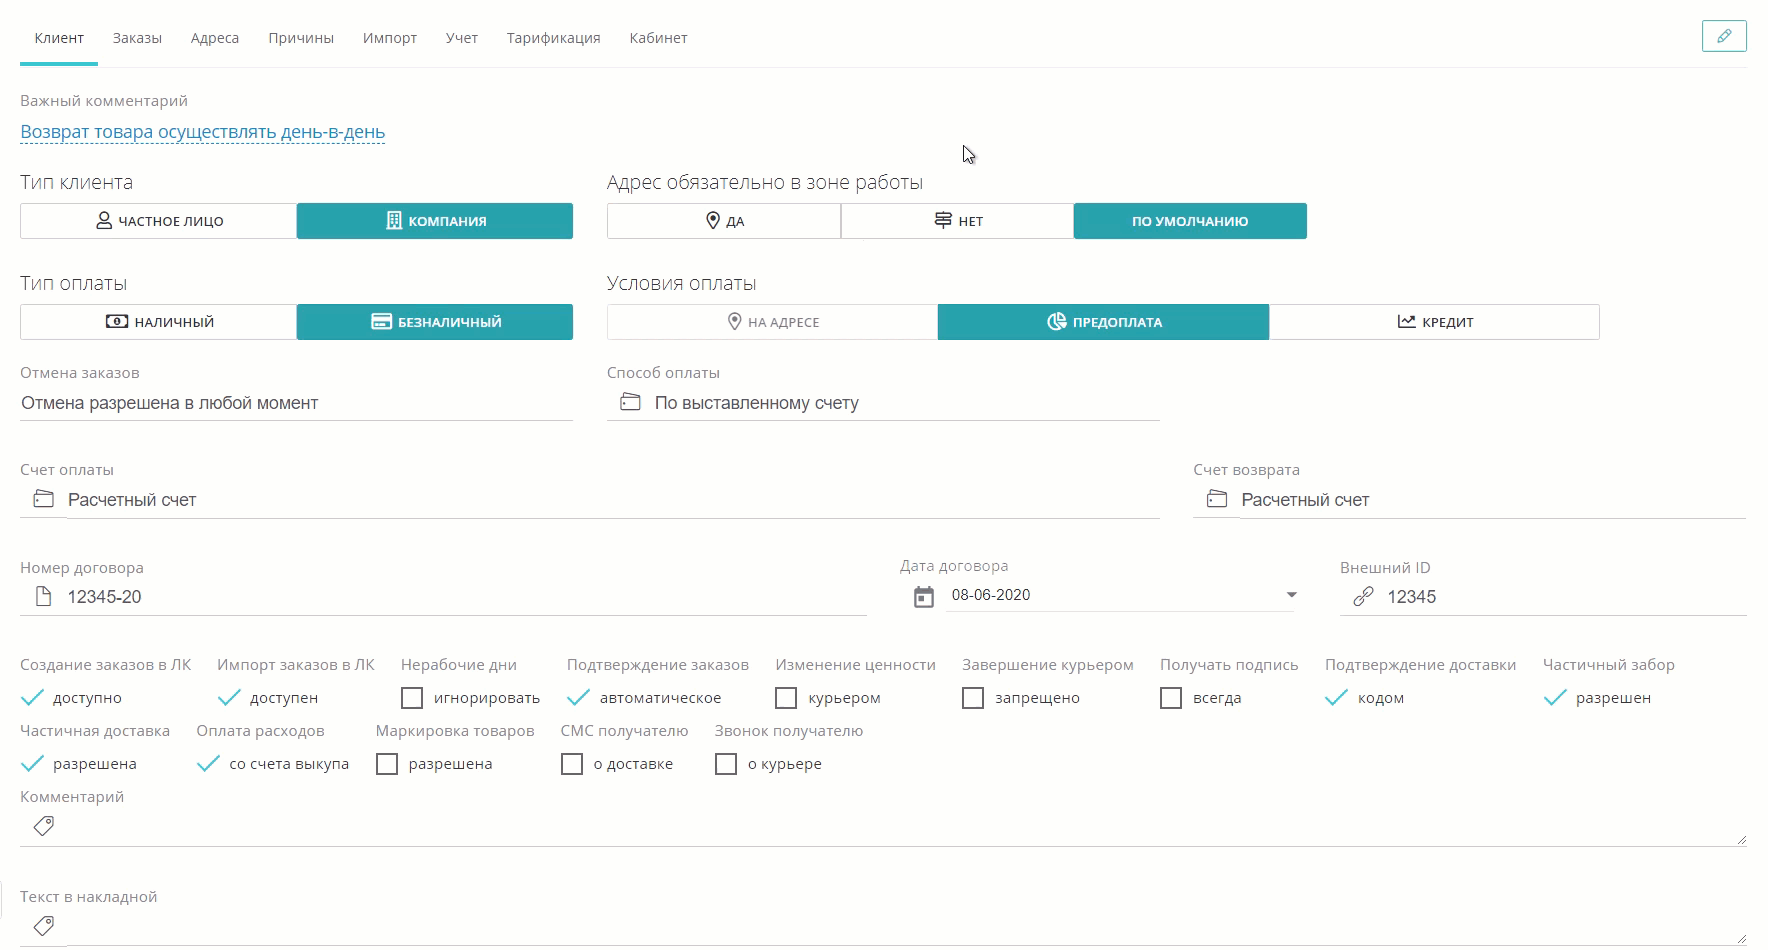The height and width of the screenshot is (950, 1768).
Task: Open the Заказы tab
Action: pos(137,38)
